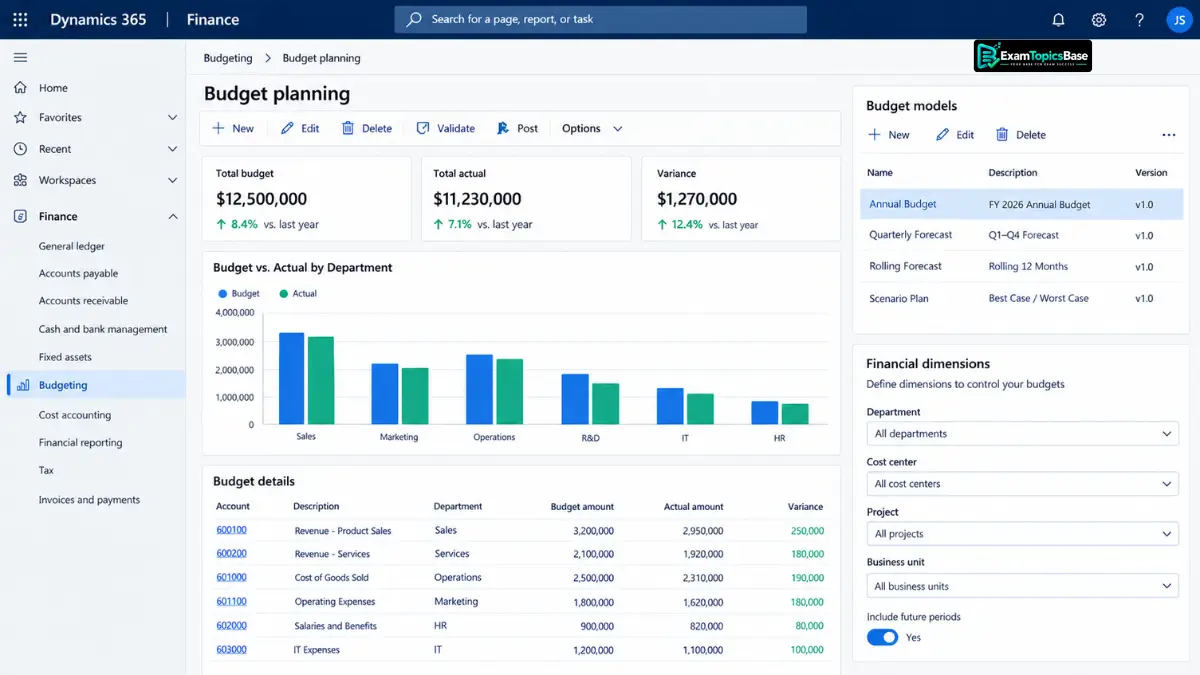This screenshot has height=675, width=1200.
Task: Select the Annual Budget model row
Action: pyautogui.click(x=1021, y=204)
